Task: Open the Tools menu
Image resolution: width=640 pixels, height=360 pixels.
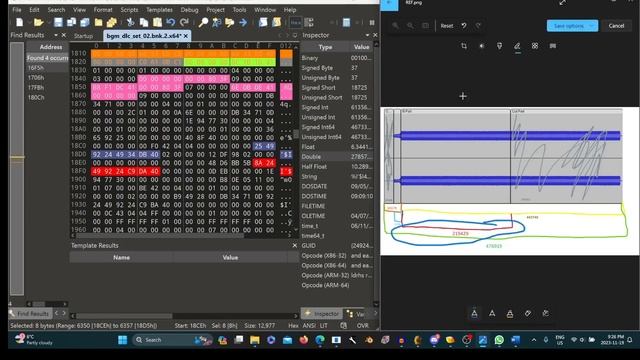Action: (239, 9)
